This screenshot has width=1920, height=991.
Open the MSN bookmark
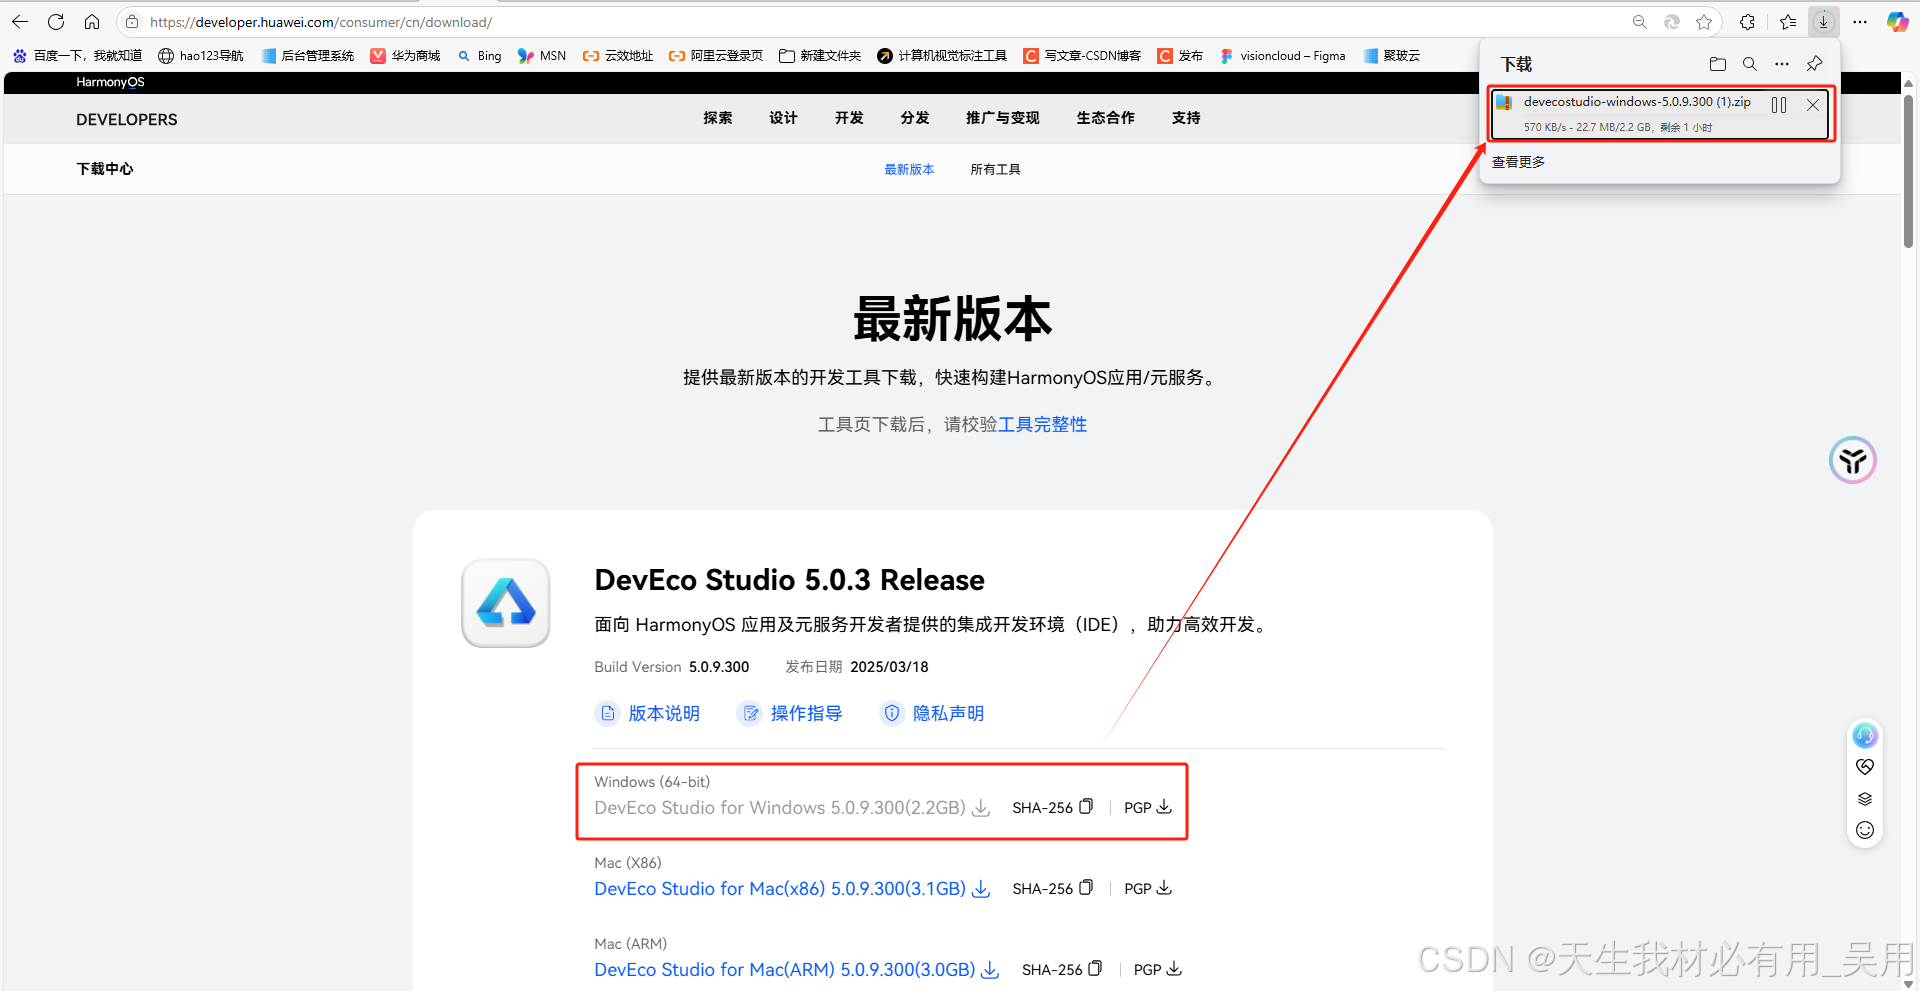(x=542, y=56)
